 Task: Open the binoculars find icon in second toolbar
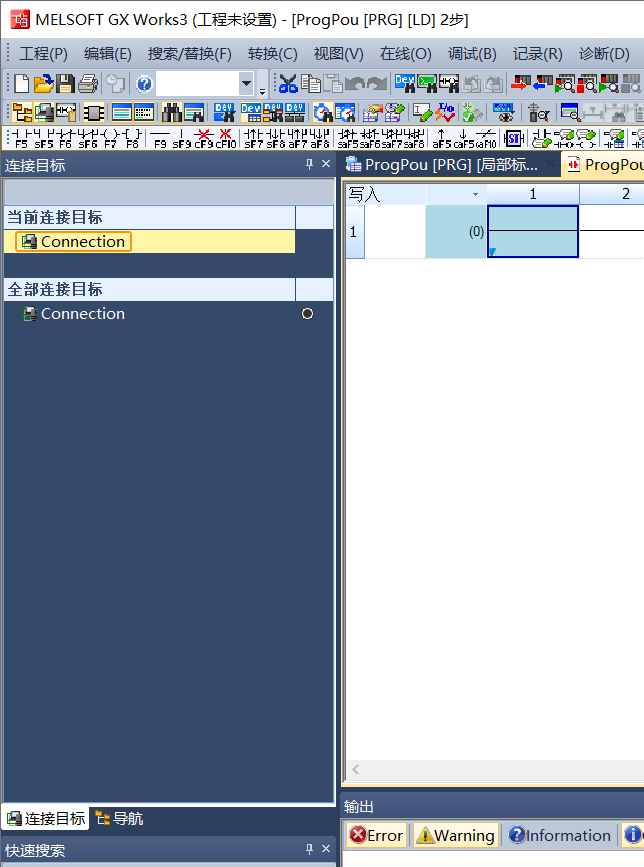tap(171, 113)
